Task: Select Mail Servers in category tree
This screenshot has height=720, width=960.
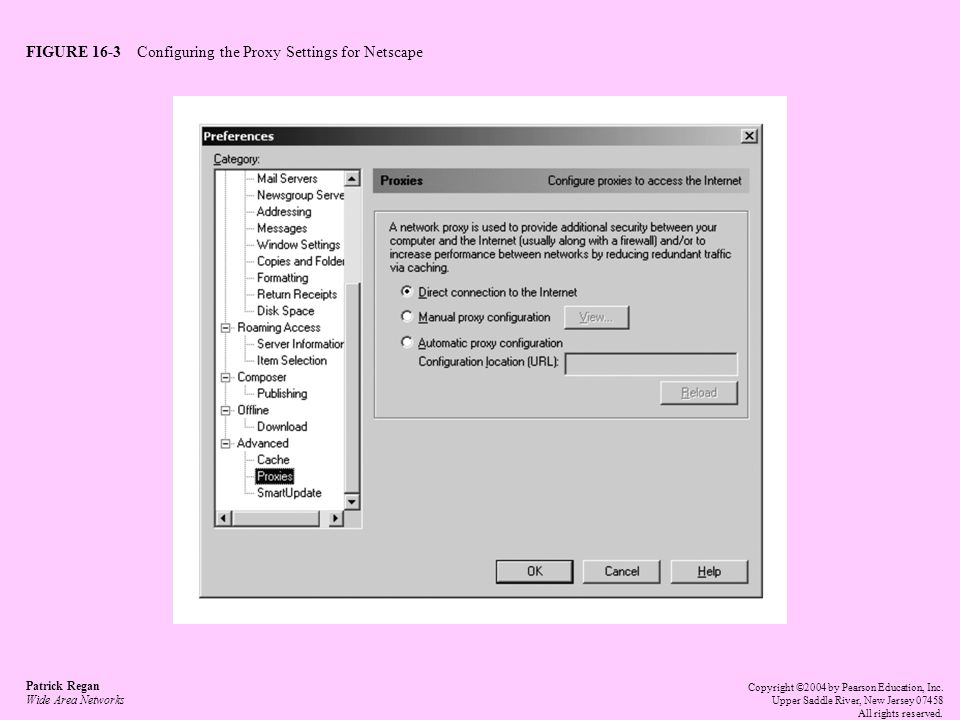Action: (287, 178)
